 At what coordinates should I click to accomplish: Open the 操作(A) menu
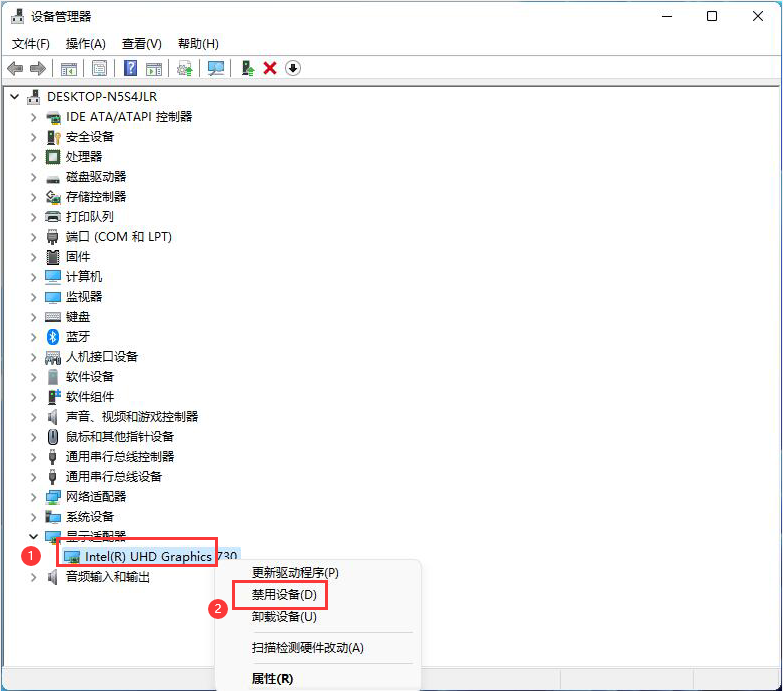[x=86, y=44]
